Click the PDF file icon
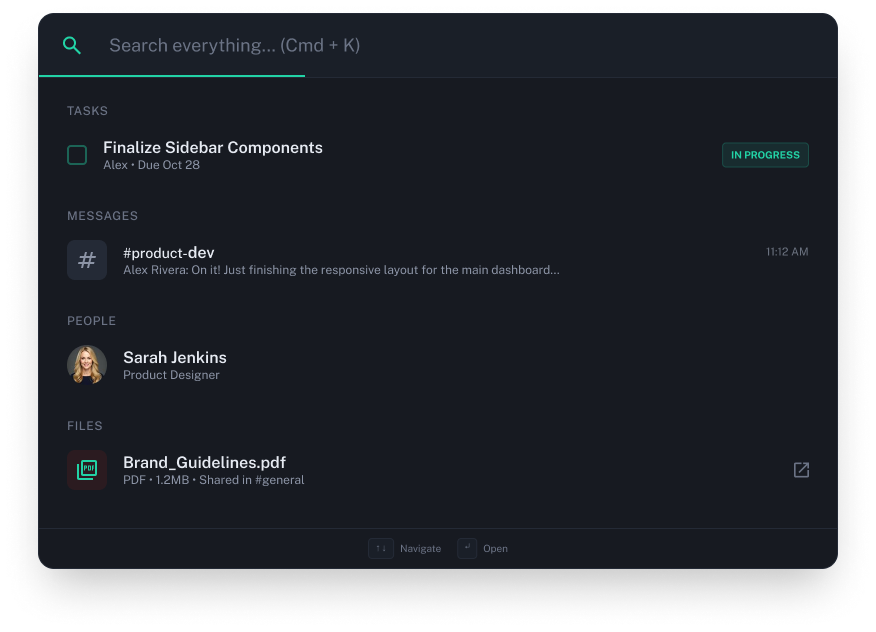The width and height of the screenshot is (876, 632). tap(87, 470)
